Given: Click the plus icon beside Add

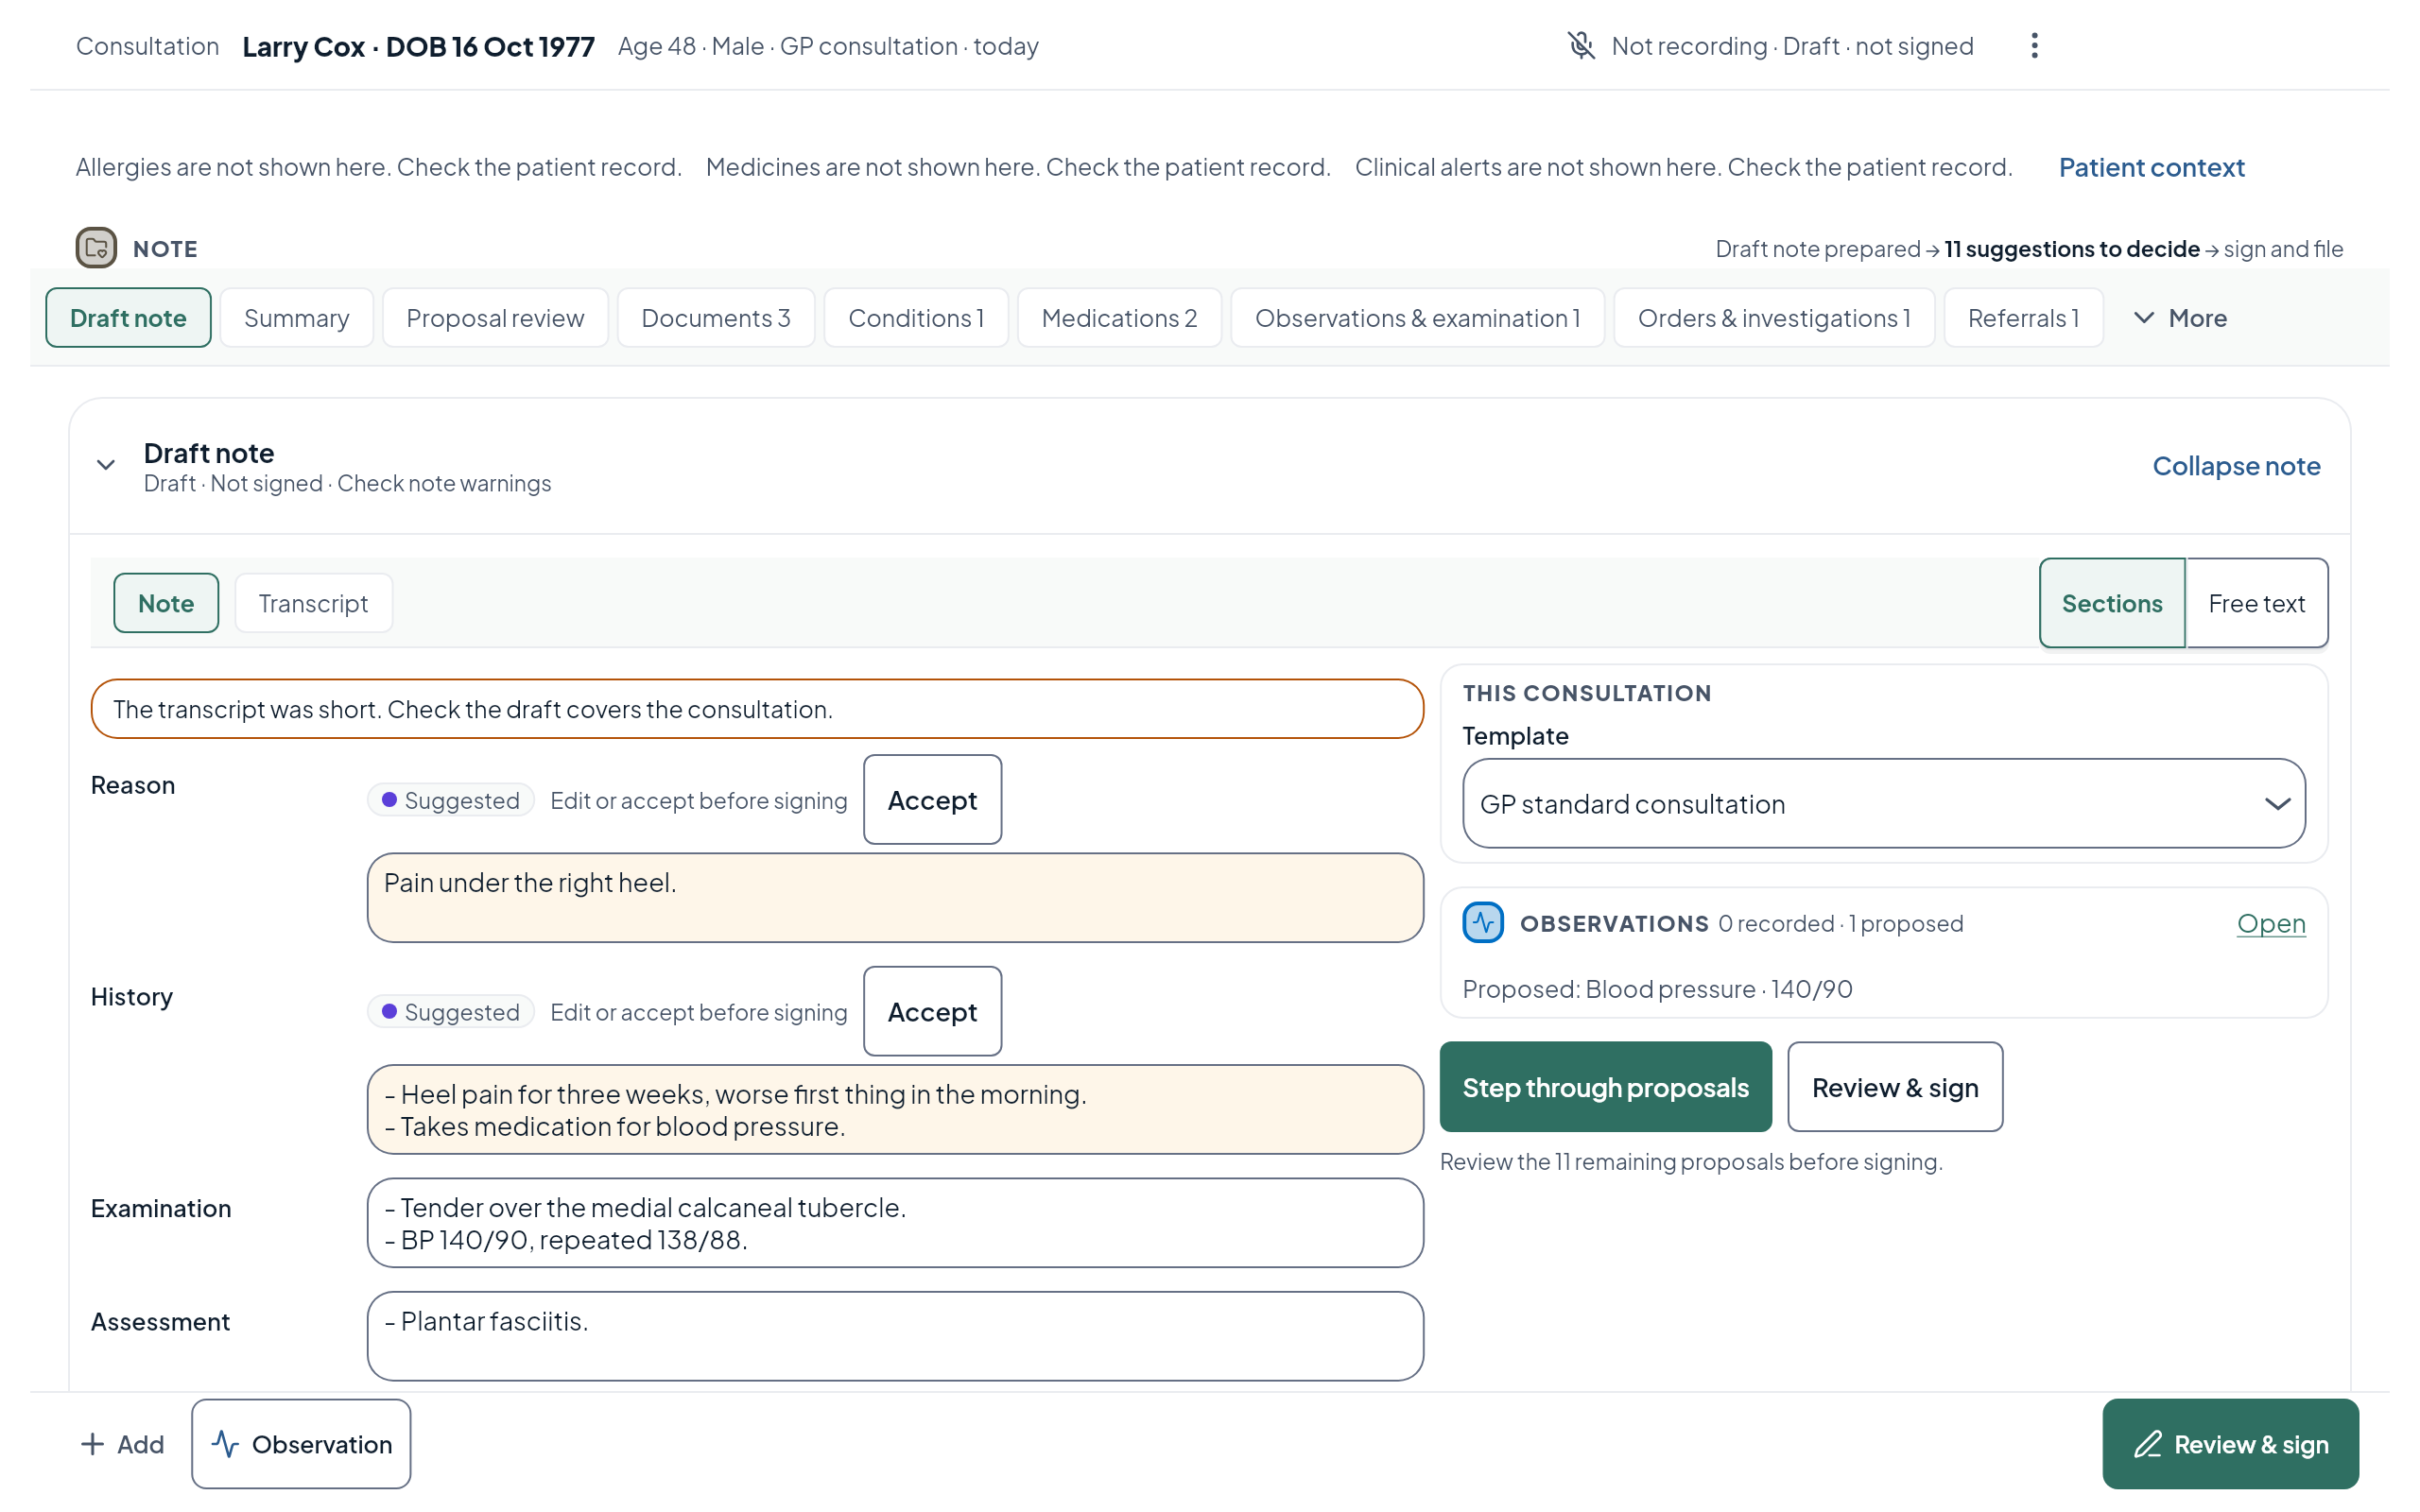Looking at the screenshot, I should point(92,1444).
